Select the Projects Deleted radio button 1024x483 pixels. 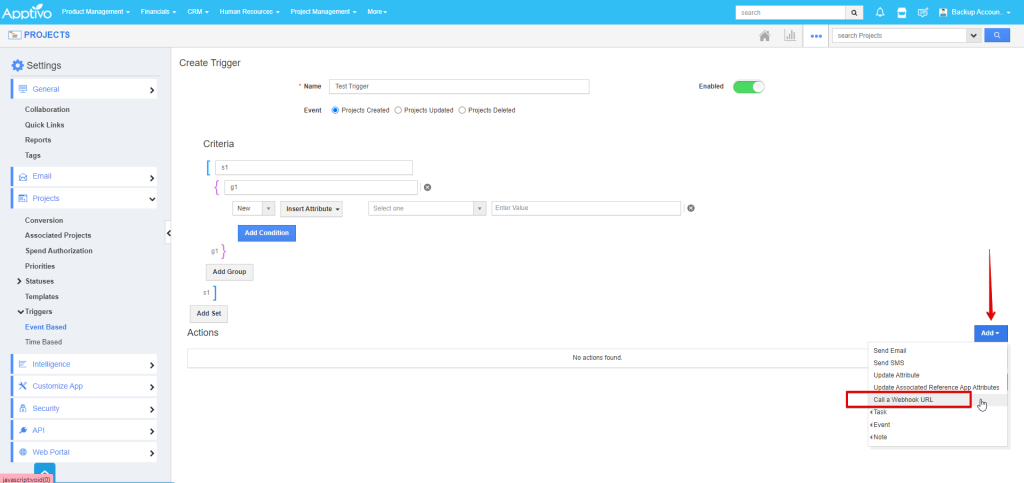tap(462, 110)
